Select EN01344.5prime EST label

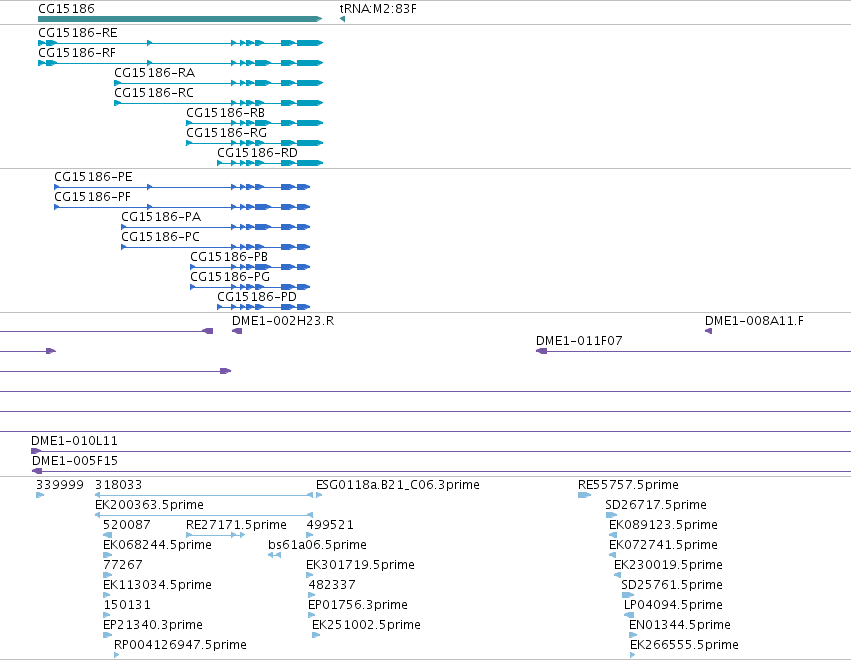pos(679,625)
